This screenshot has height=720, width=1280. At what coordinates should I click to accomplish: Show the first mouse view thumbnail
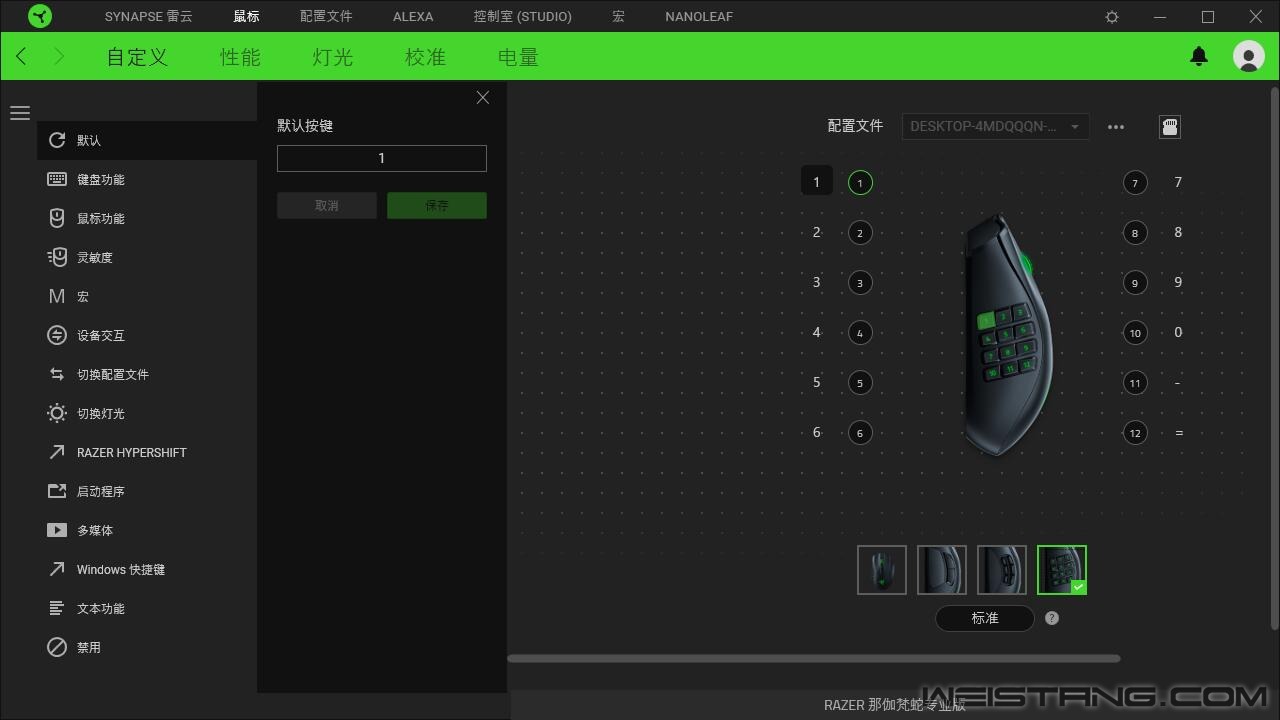(x=882, y=570)
